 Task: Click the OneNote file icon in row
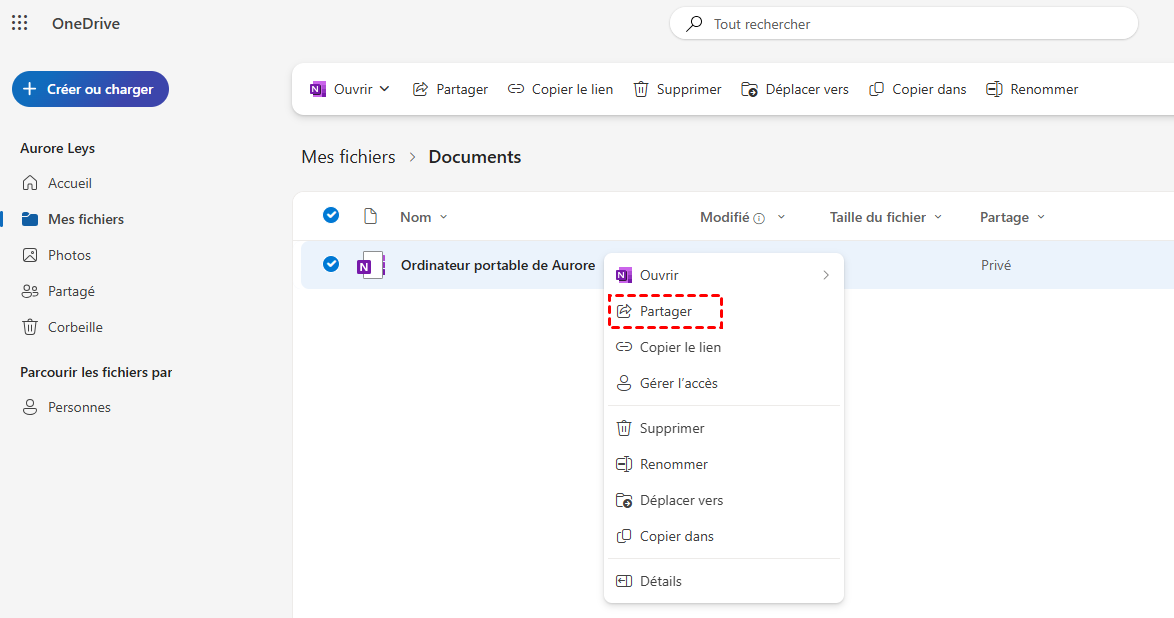372,265
